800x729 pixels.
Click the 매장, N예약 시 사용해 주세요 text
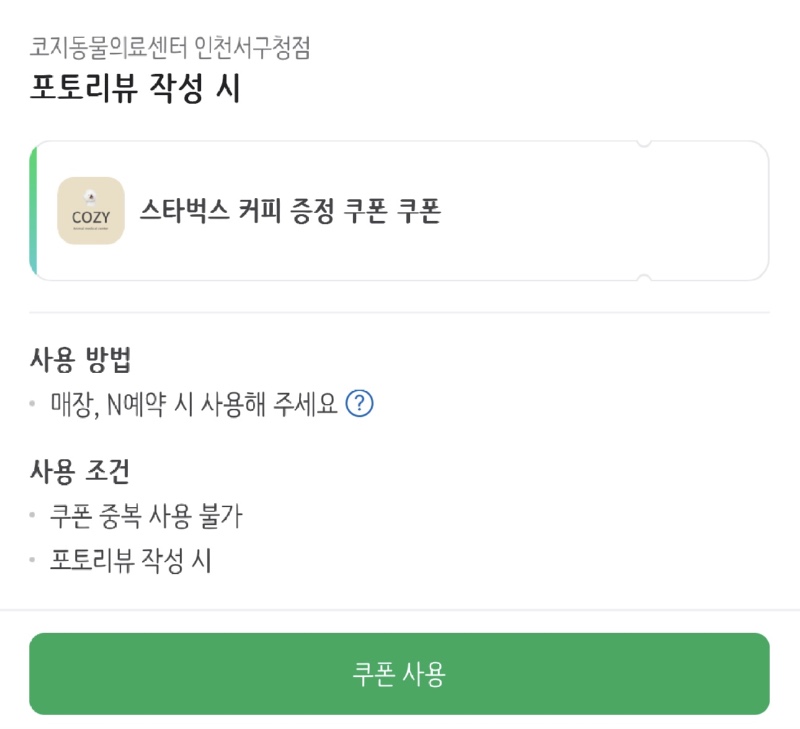click(194, 404)
